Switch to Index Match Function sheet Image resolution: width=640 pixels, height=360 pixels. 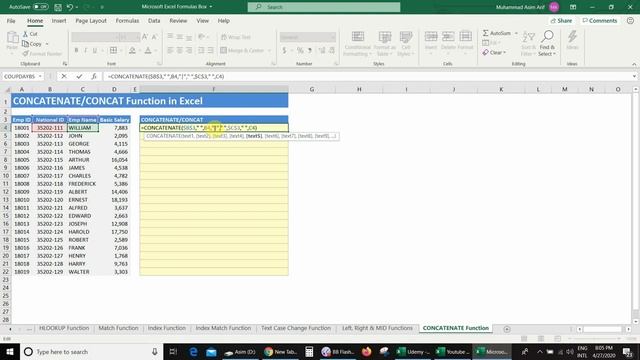tap(223, 328)
